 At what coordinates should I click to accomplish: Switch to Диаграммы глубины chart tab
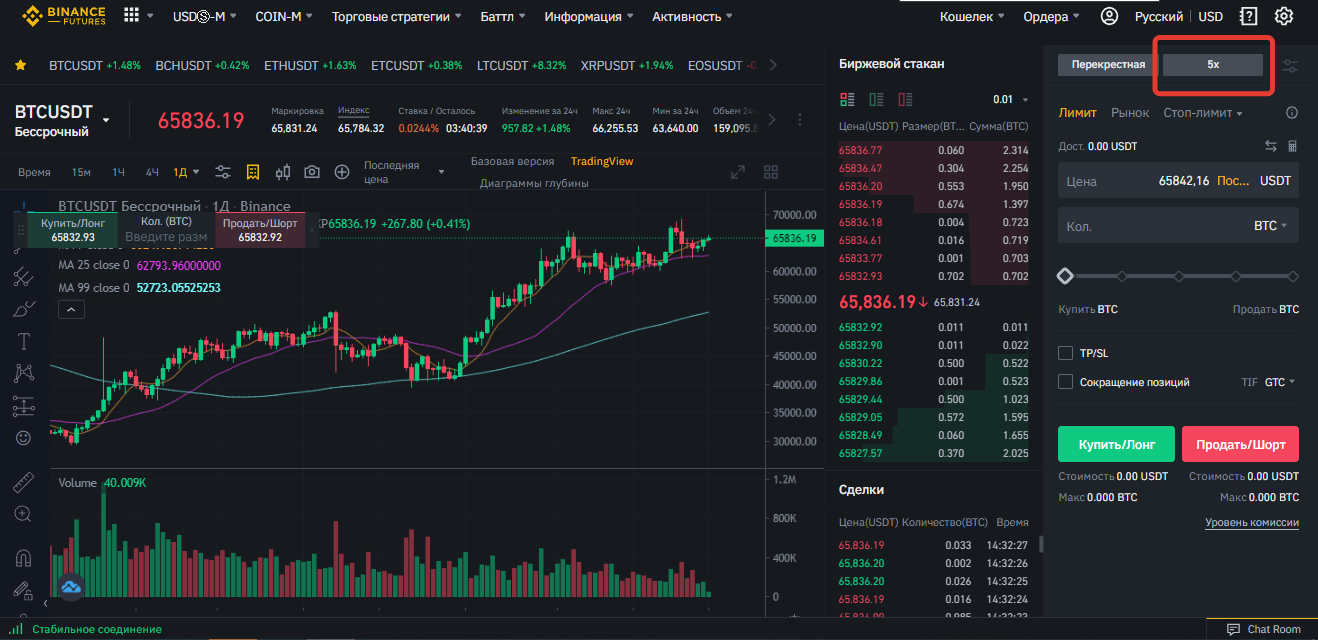[x=534, y=183]
